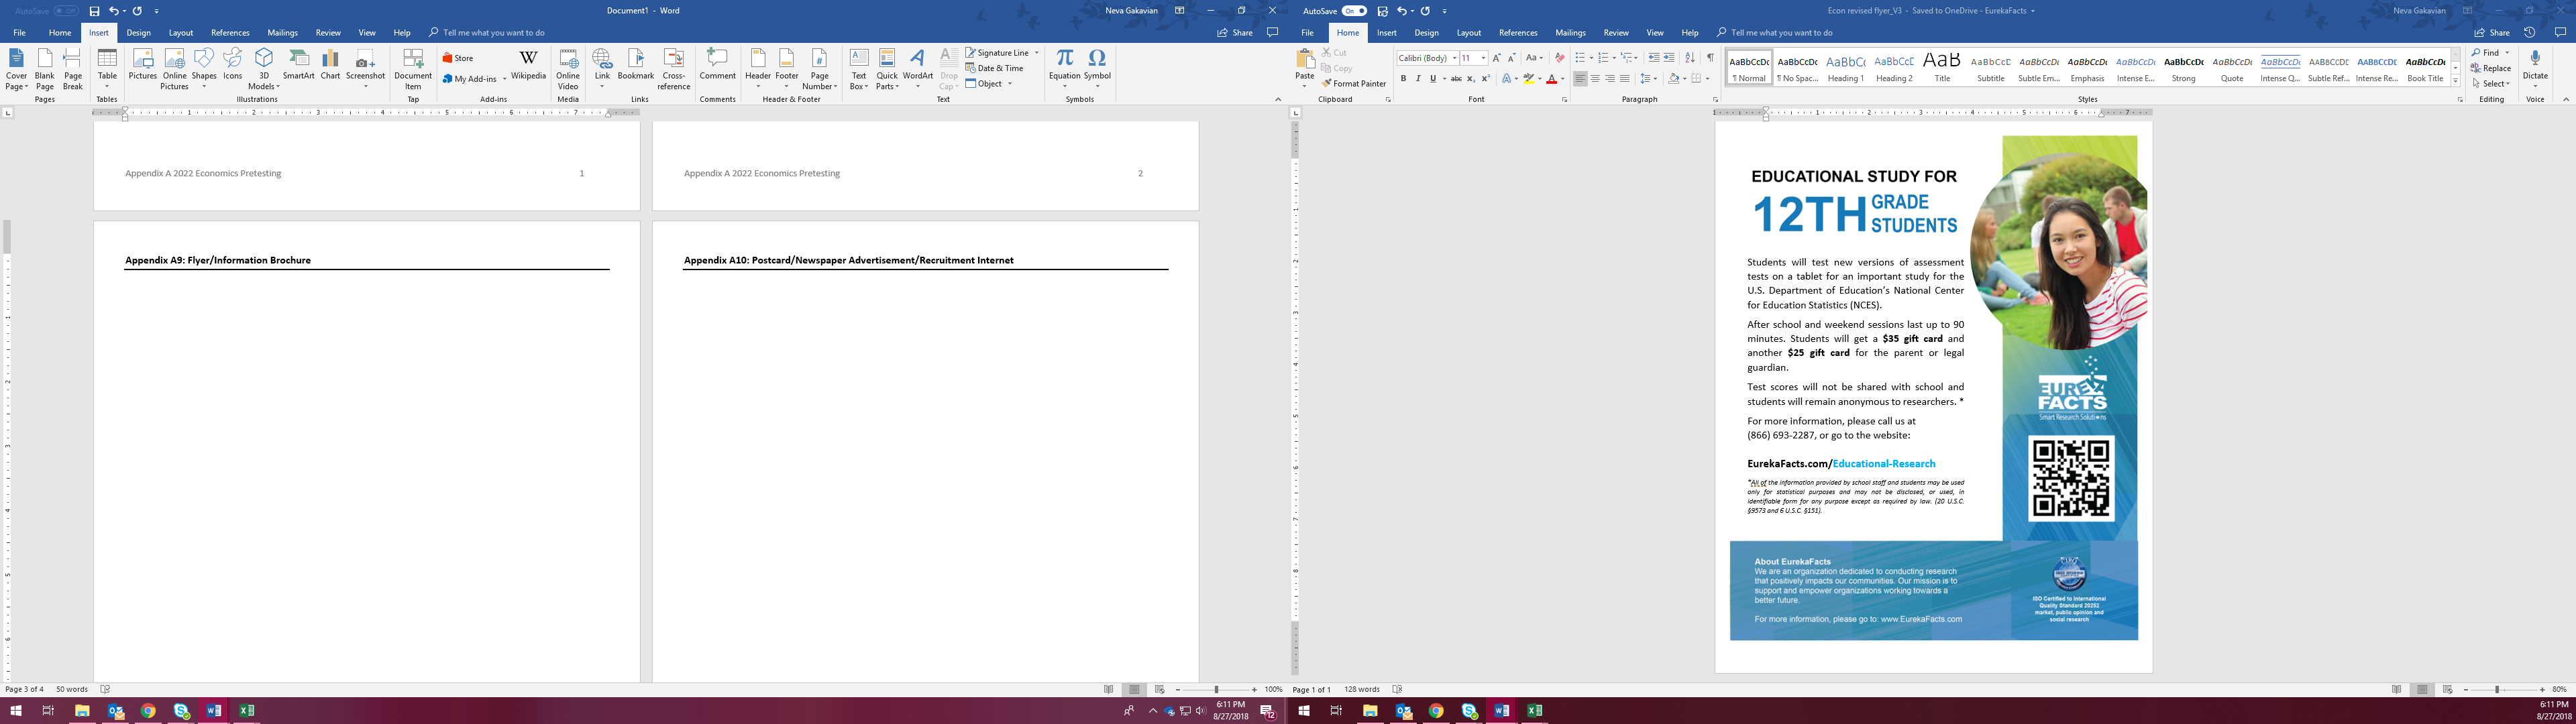
Task: Open the font name dropdown Calibri (Body)
Action: pos(1454,58)
